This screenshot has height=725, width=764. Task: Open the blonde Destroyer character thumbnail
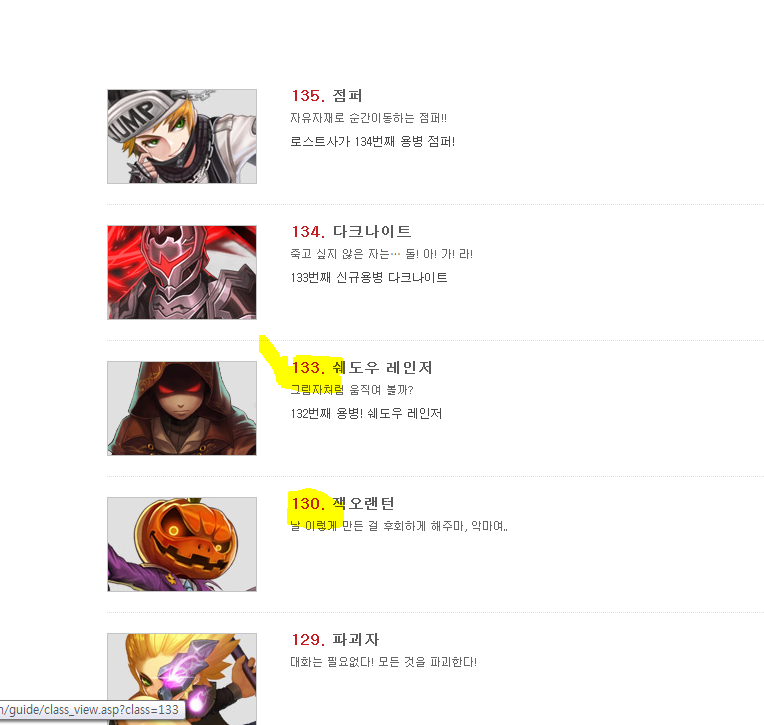pyautogui.click(x=182, y=679)
